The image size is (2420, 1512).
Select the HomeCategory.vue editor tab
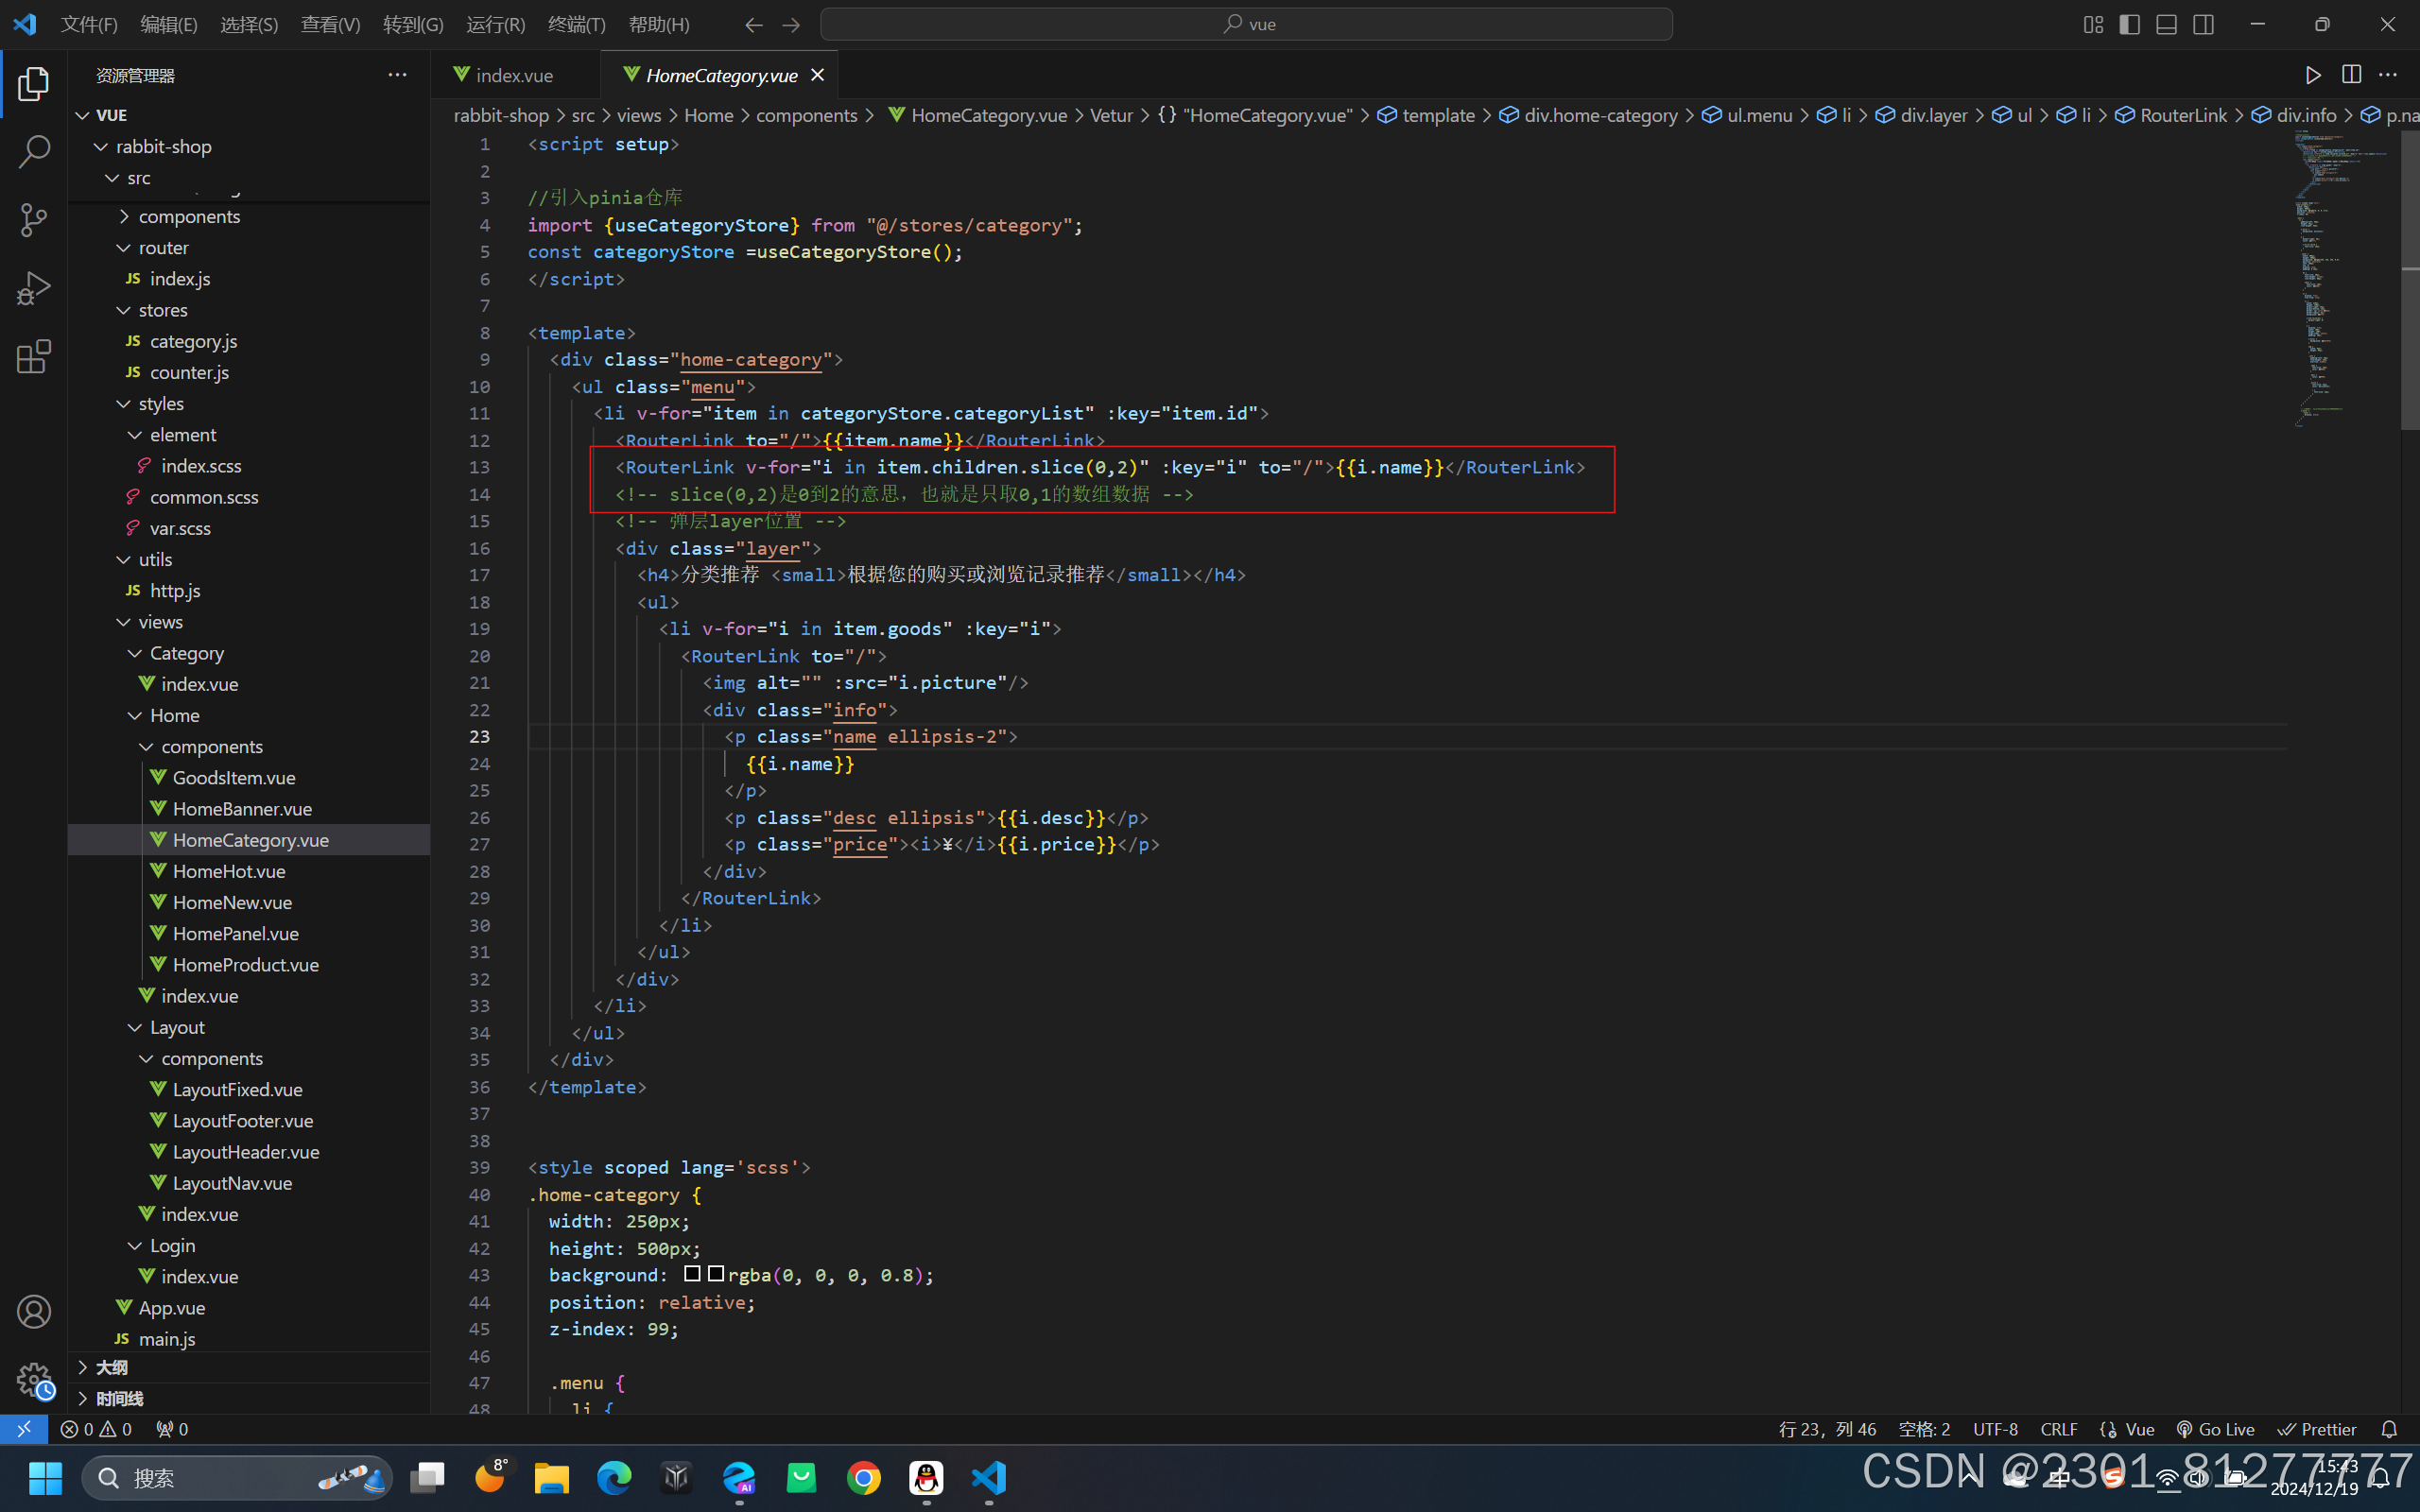pyautogui.click(x=720, y=75)
